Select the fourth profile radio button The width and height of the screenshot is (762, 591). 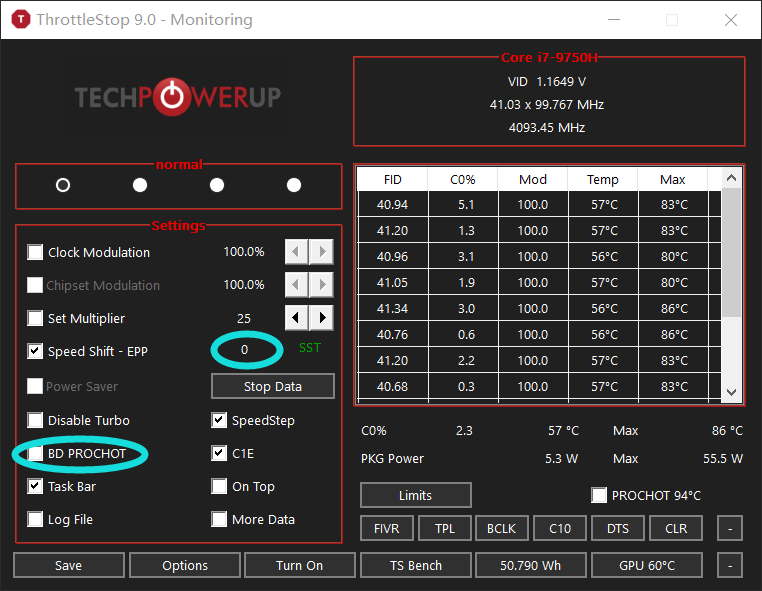pos(294,185)
